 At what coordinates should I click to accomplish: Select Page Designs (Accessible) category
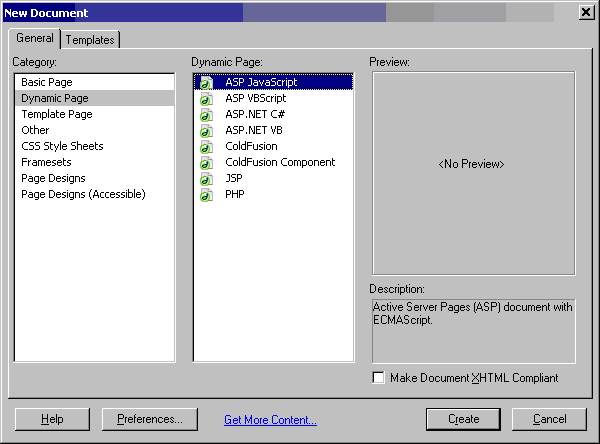click(83, 194)
